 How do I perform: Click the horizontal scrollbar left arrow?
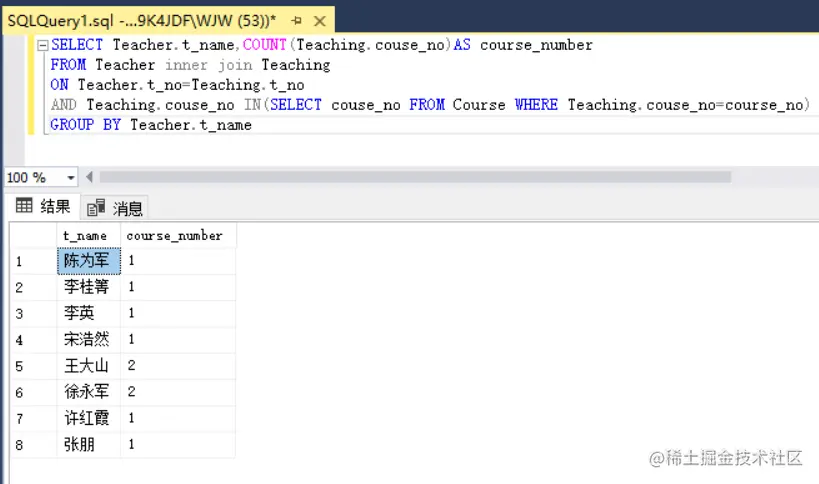(89, 178)
